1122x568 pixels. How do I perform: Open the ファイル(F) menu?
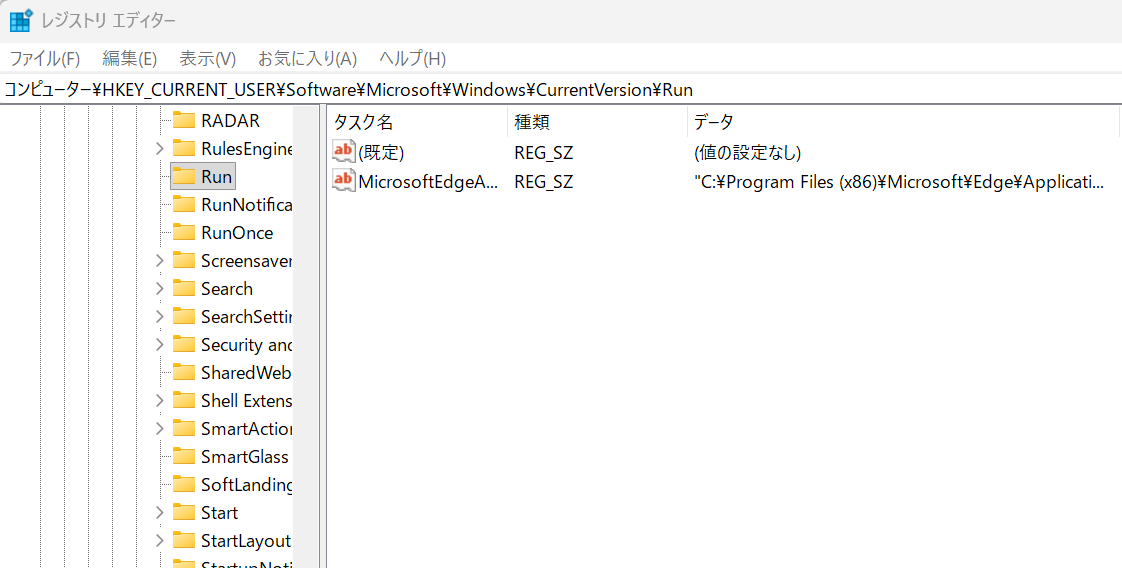coord(44,59)
